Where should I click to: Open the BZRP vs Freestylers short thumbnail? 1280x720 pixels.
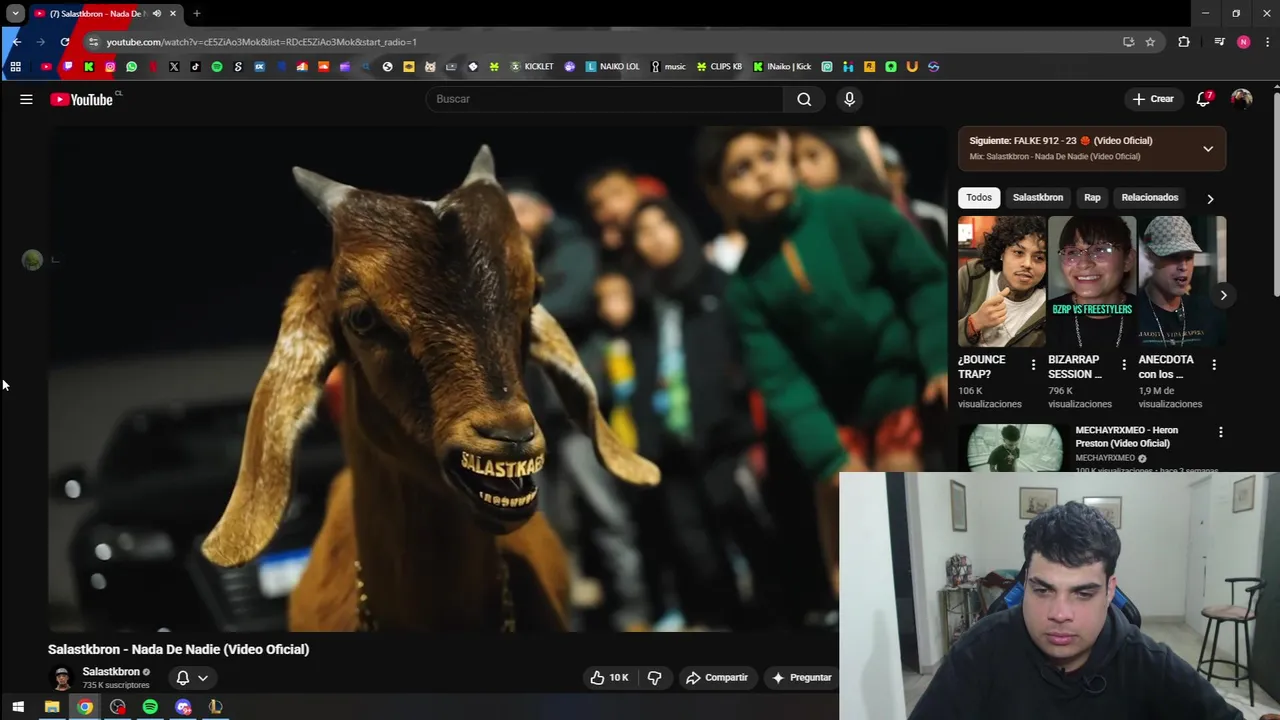point(1092,281)
